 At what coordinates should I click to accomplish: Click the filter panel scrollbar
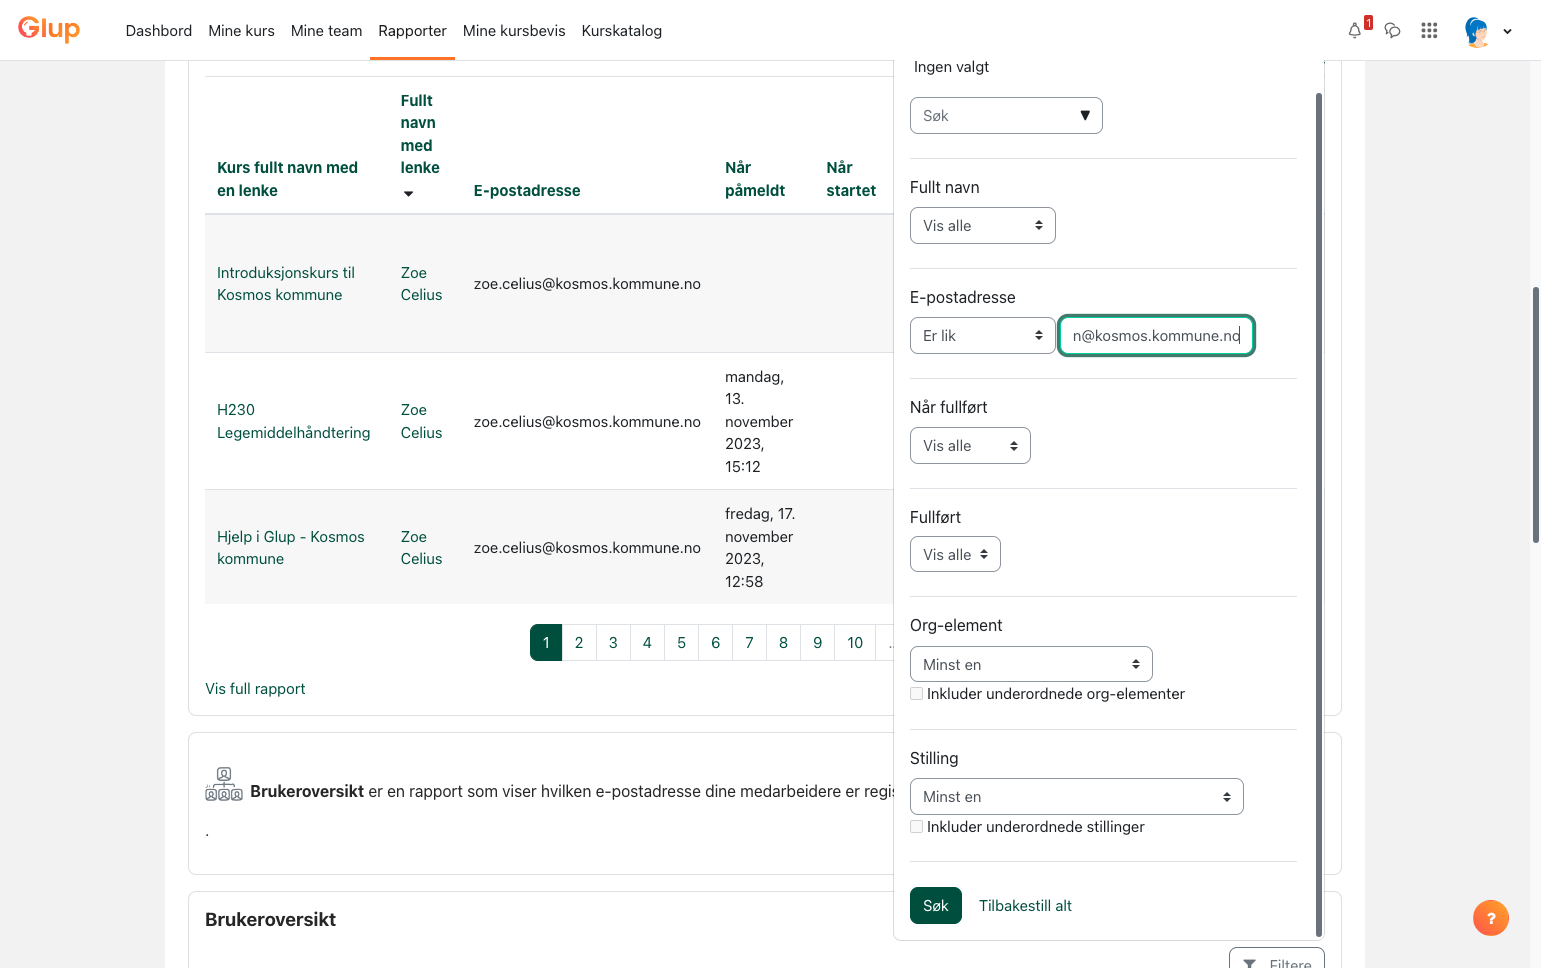coord(1319,514)
